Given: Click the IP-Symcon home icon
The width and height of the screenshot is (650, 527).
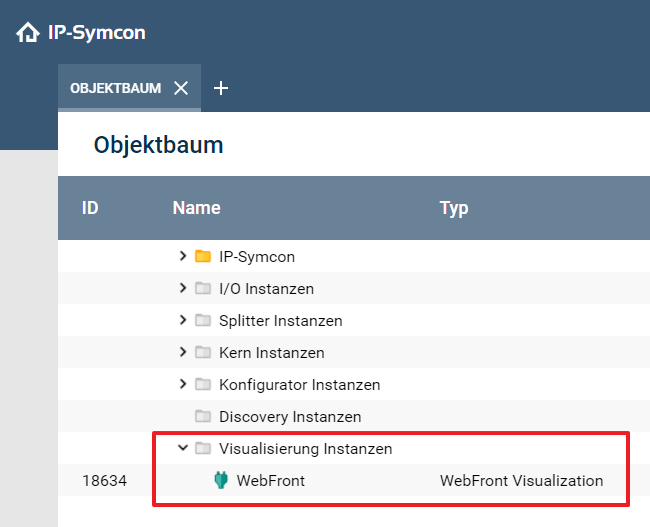Looking at the screenshot, I should tap(27, 33).
